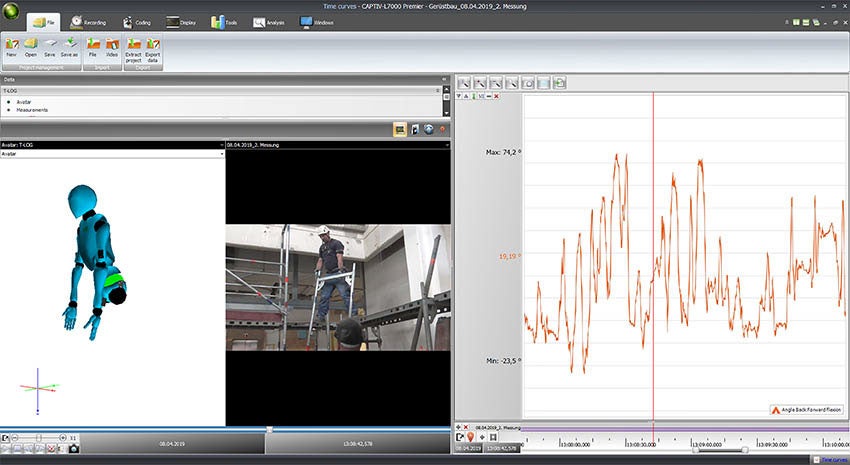Import a File
Screen dimensions: 850x465
[x=93, y=47]
